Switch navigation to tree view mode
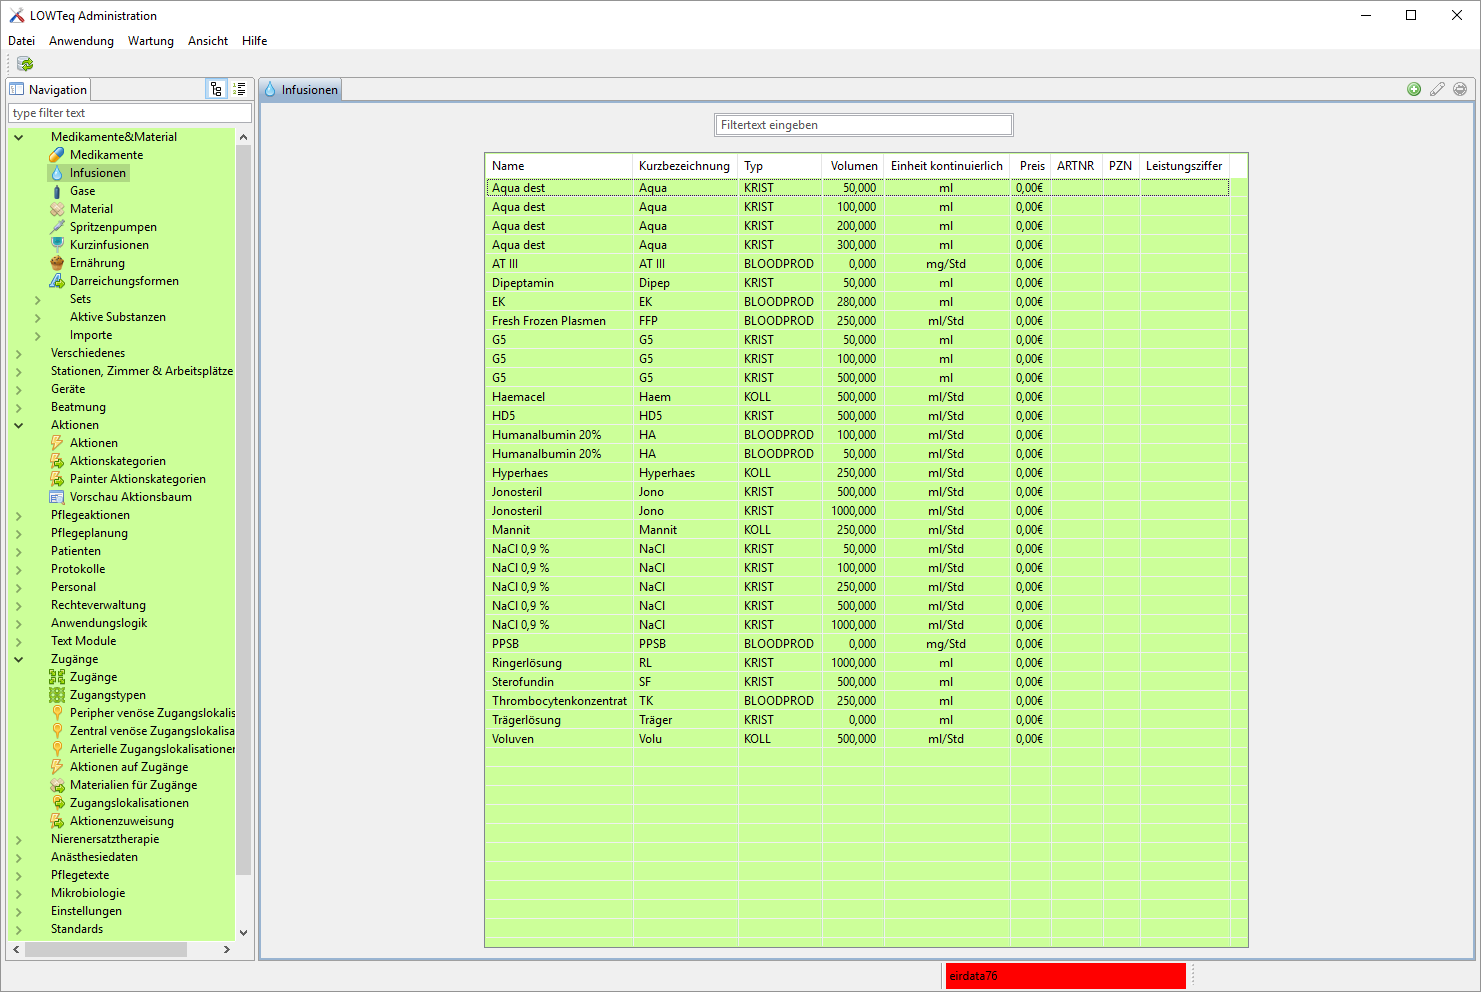The image size is (1481, 992). pyautogui.click(x=216, y=88)
